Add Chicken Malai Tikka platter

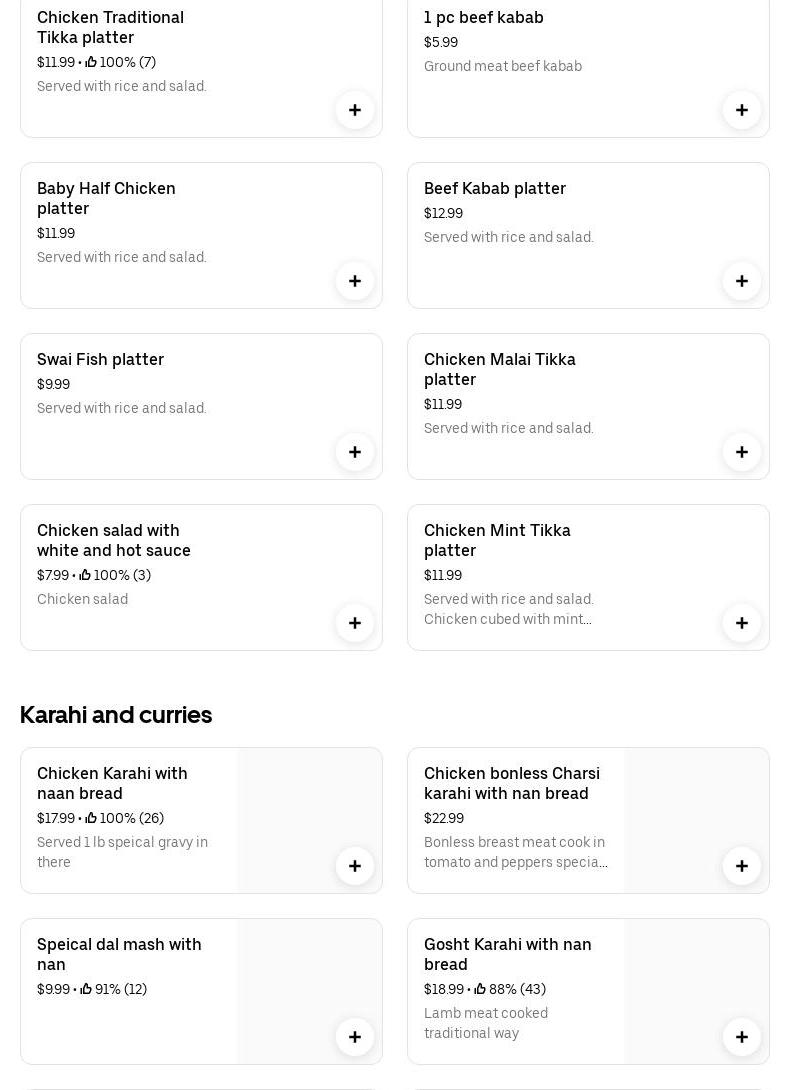click(x=742, y=452)
